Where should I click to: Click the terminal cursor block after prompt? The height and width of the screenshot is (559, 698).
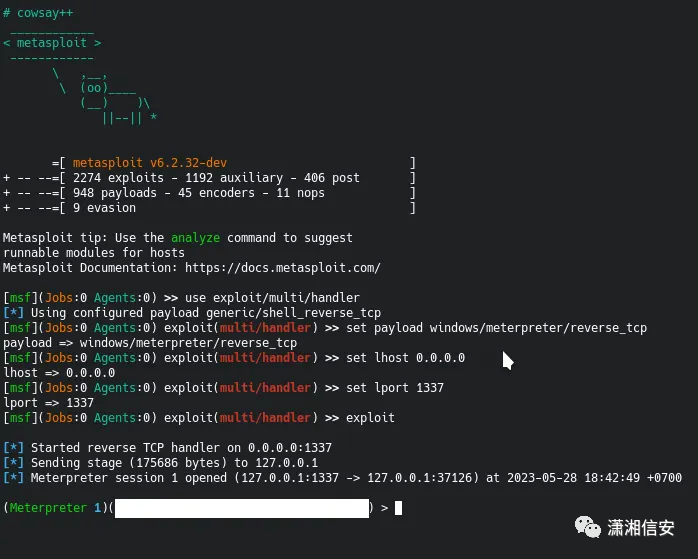(398, 508)
